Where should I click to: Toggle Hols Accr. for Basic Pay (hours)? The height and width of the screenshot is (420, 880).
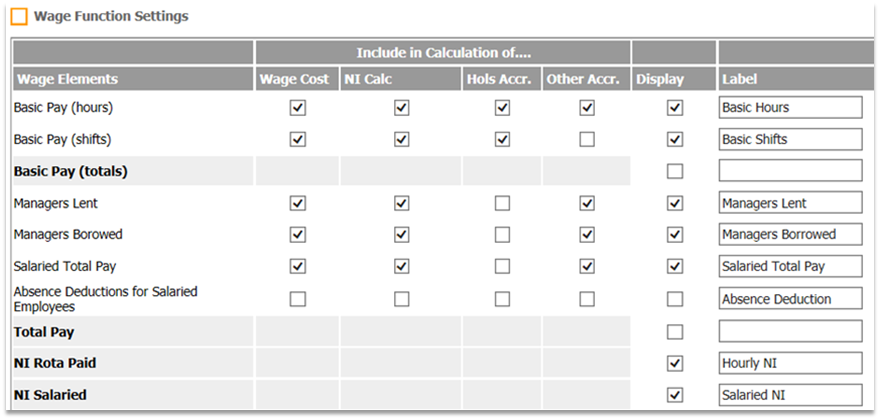(502, 107)
